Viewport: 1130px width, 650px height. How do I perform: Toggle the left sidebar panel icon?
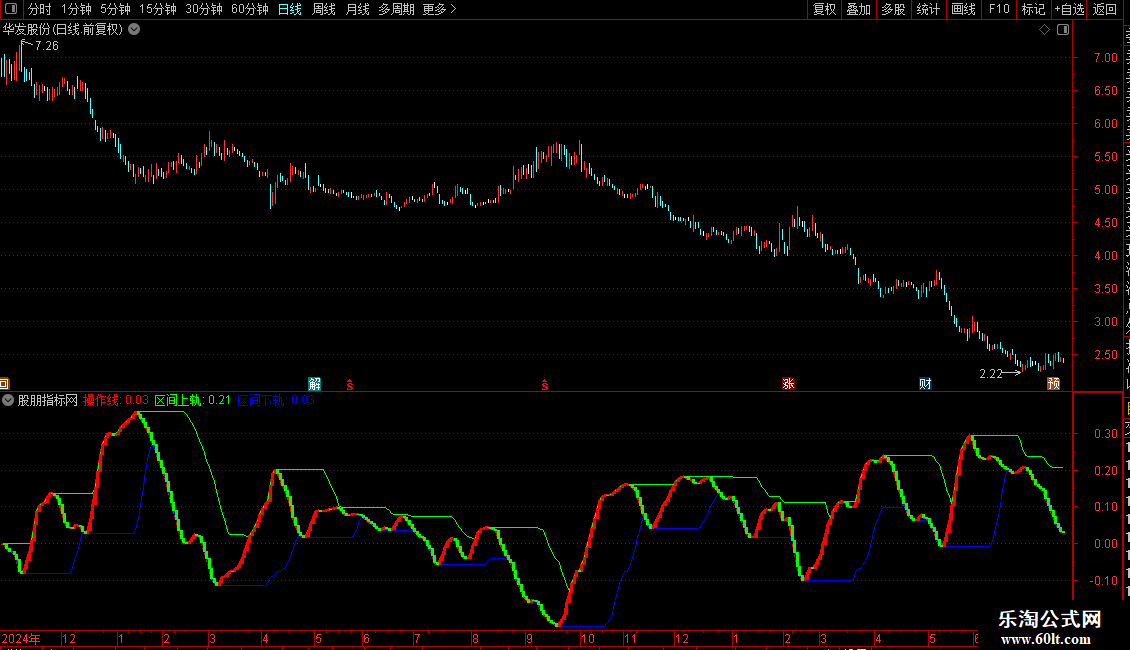coord(11,9)
